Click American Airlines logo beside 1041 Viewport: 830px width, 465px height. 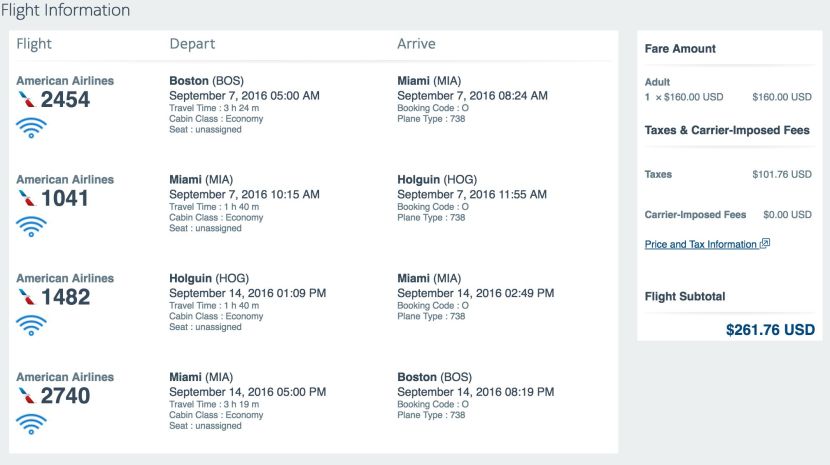coord(26,198)
